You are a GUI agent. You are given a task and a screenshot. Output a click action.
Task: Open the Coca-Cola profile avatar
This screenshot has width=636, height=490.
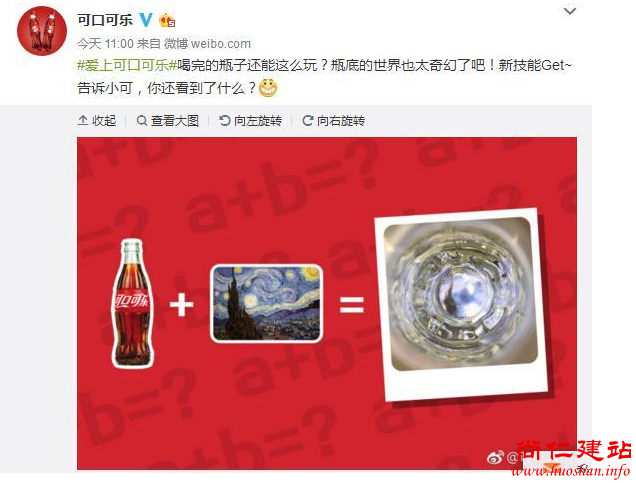[x=42, y=30]
